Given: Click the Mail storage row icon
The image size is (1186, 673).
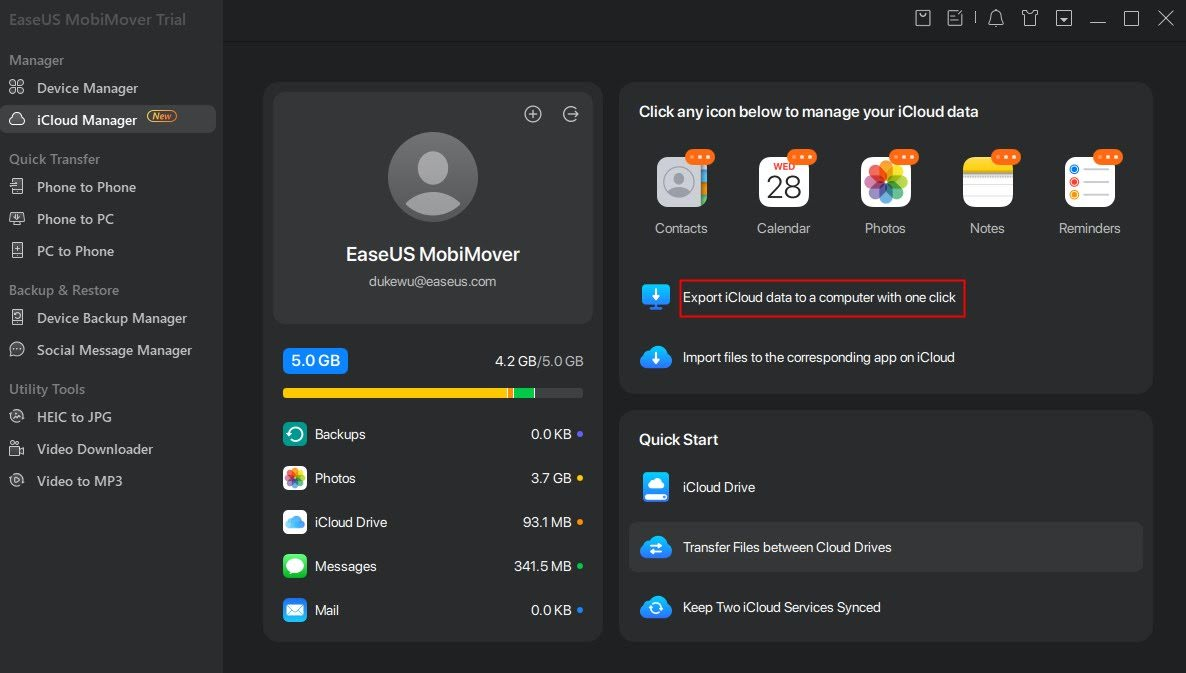Looking at the screenshot, I should click(x=295, y=609).
